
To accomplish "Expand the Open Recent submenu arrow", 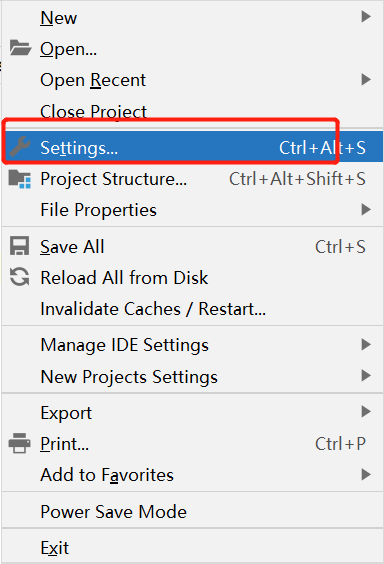I will (366, 79).
